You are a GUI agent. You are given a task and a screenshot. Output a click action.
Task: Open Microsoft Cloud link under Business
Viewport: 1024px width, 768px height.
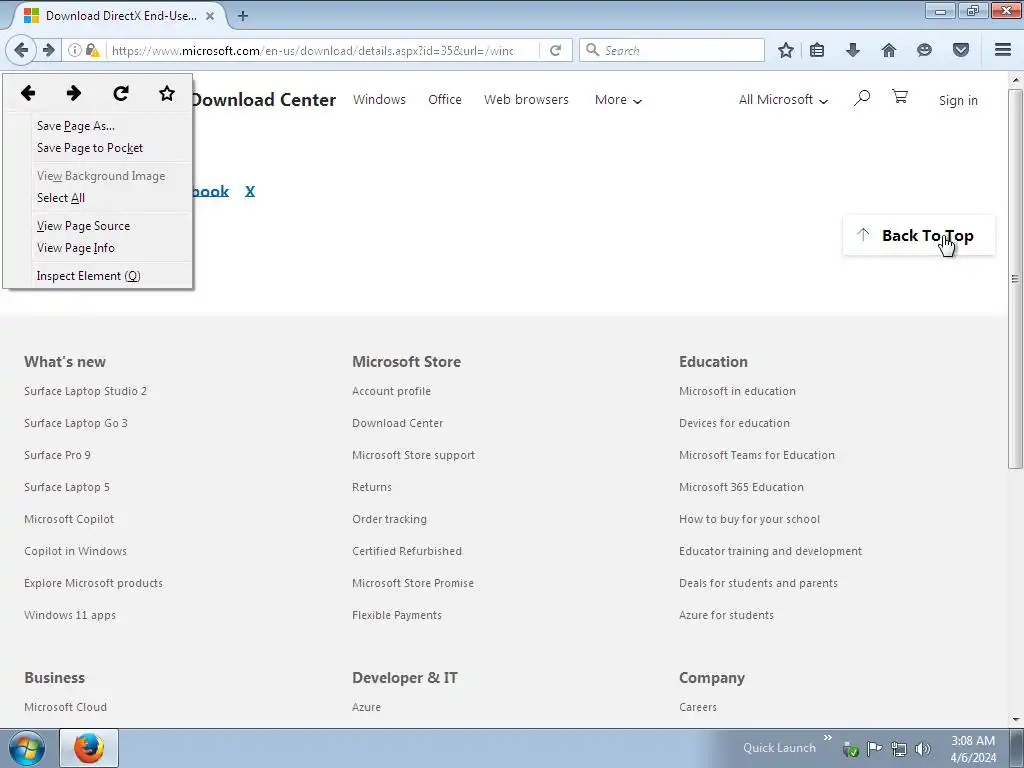65,707
